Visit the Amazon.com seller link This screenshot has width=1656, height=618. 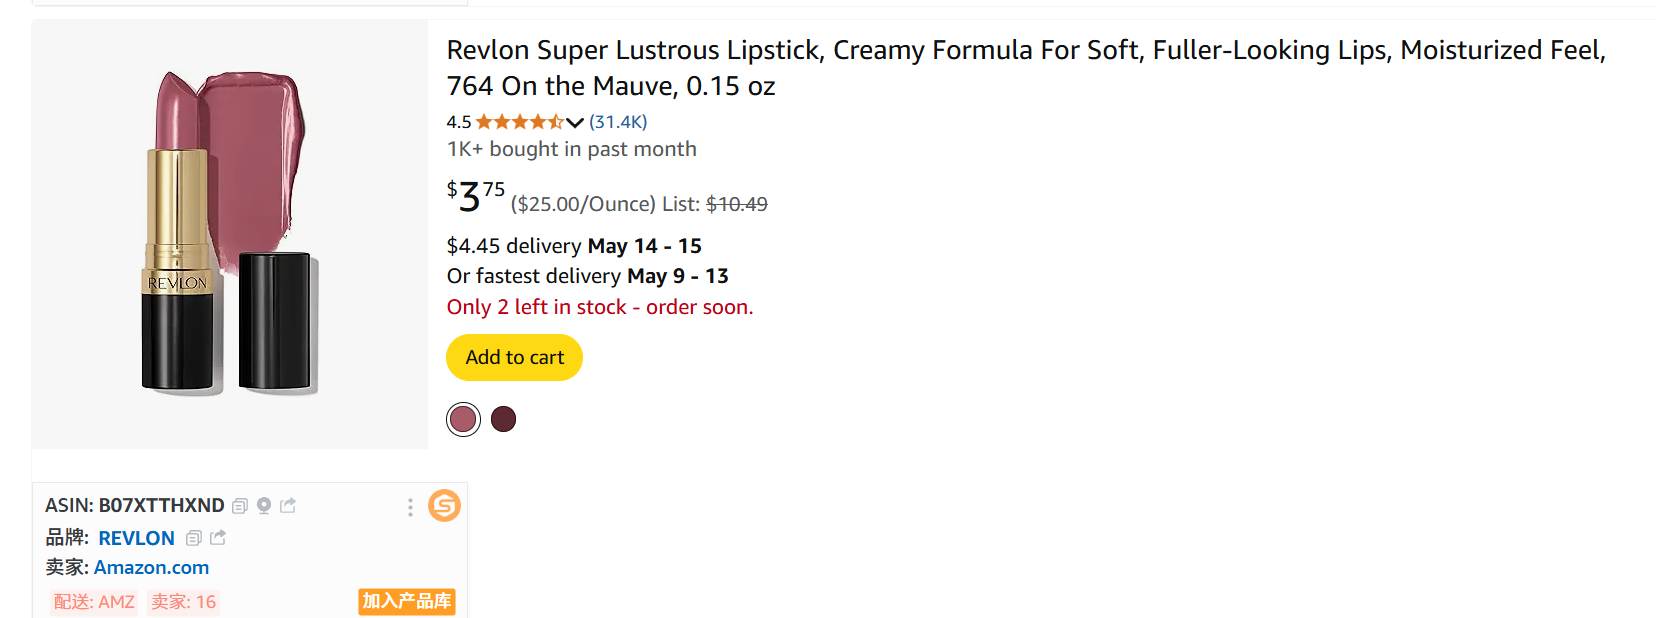click(x=151, y=567)
